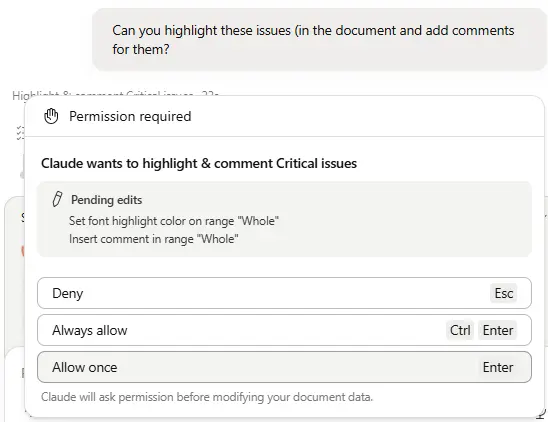This screenshot has height=422, width=548.
Task: Click the checklist icon peeking behind the dialog
Action: tap(20, 133)
